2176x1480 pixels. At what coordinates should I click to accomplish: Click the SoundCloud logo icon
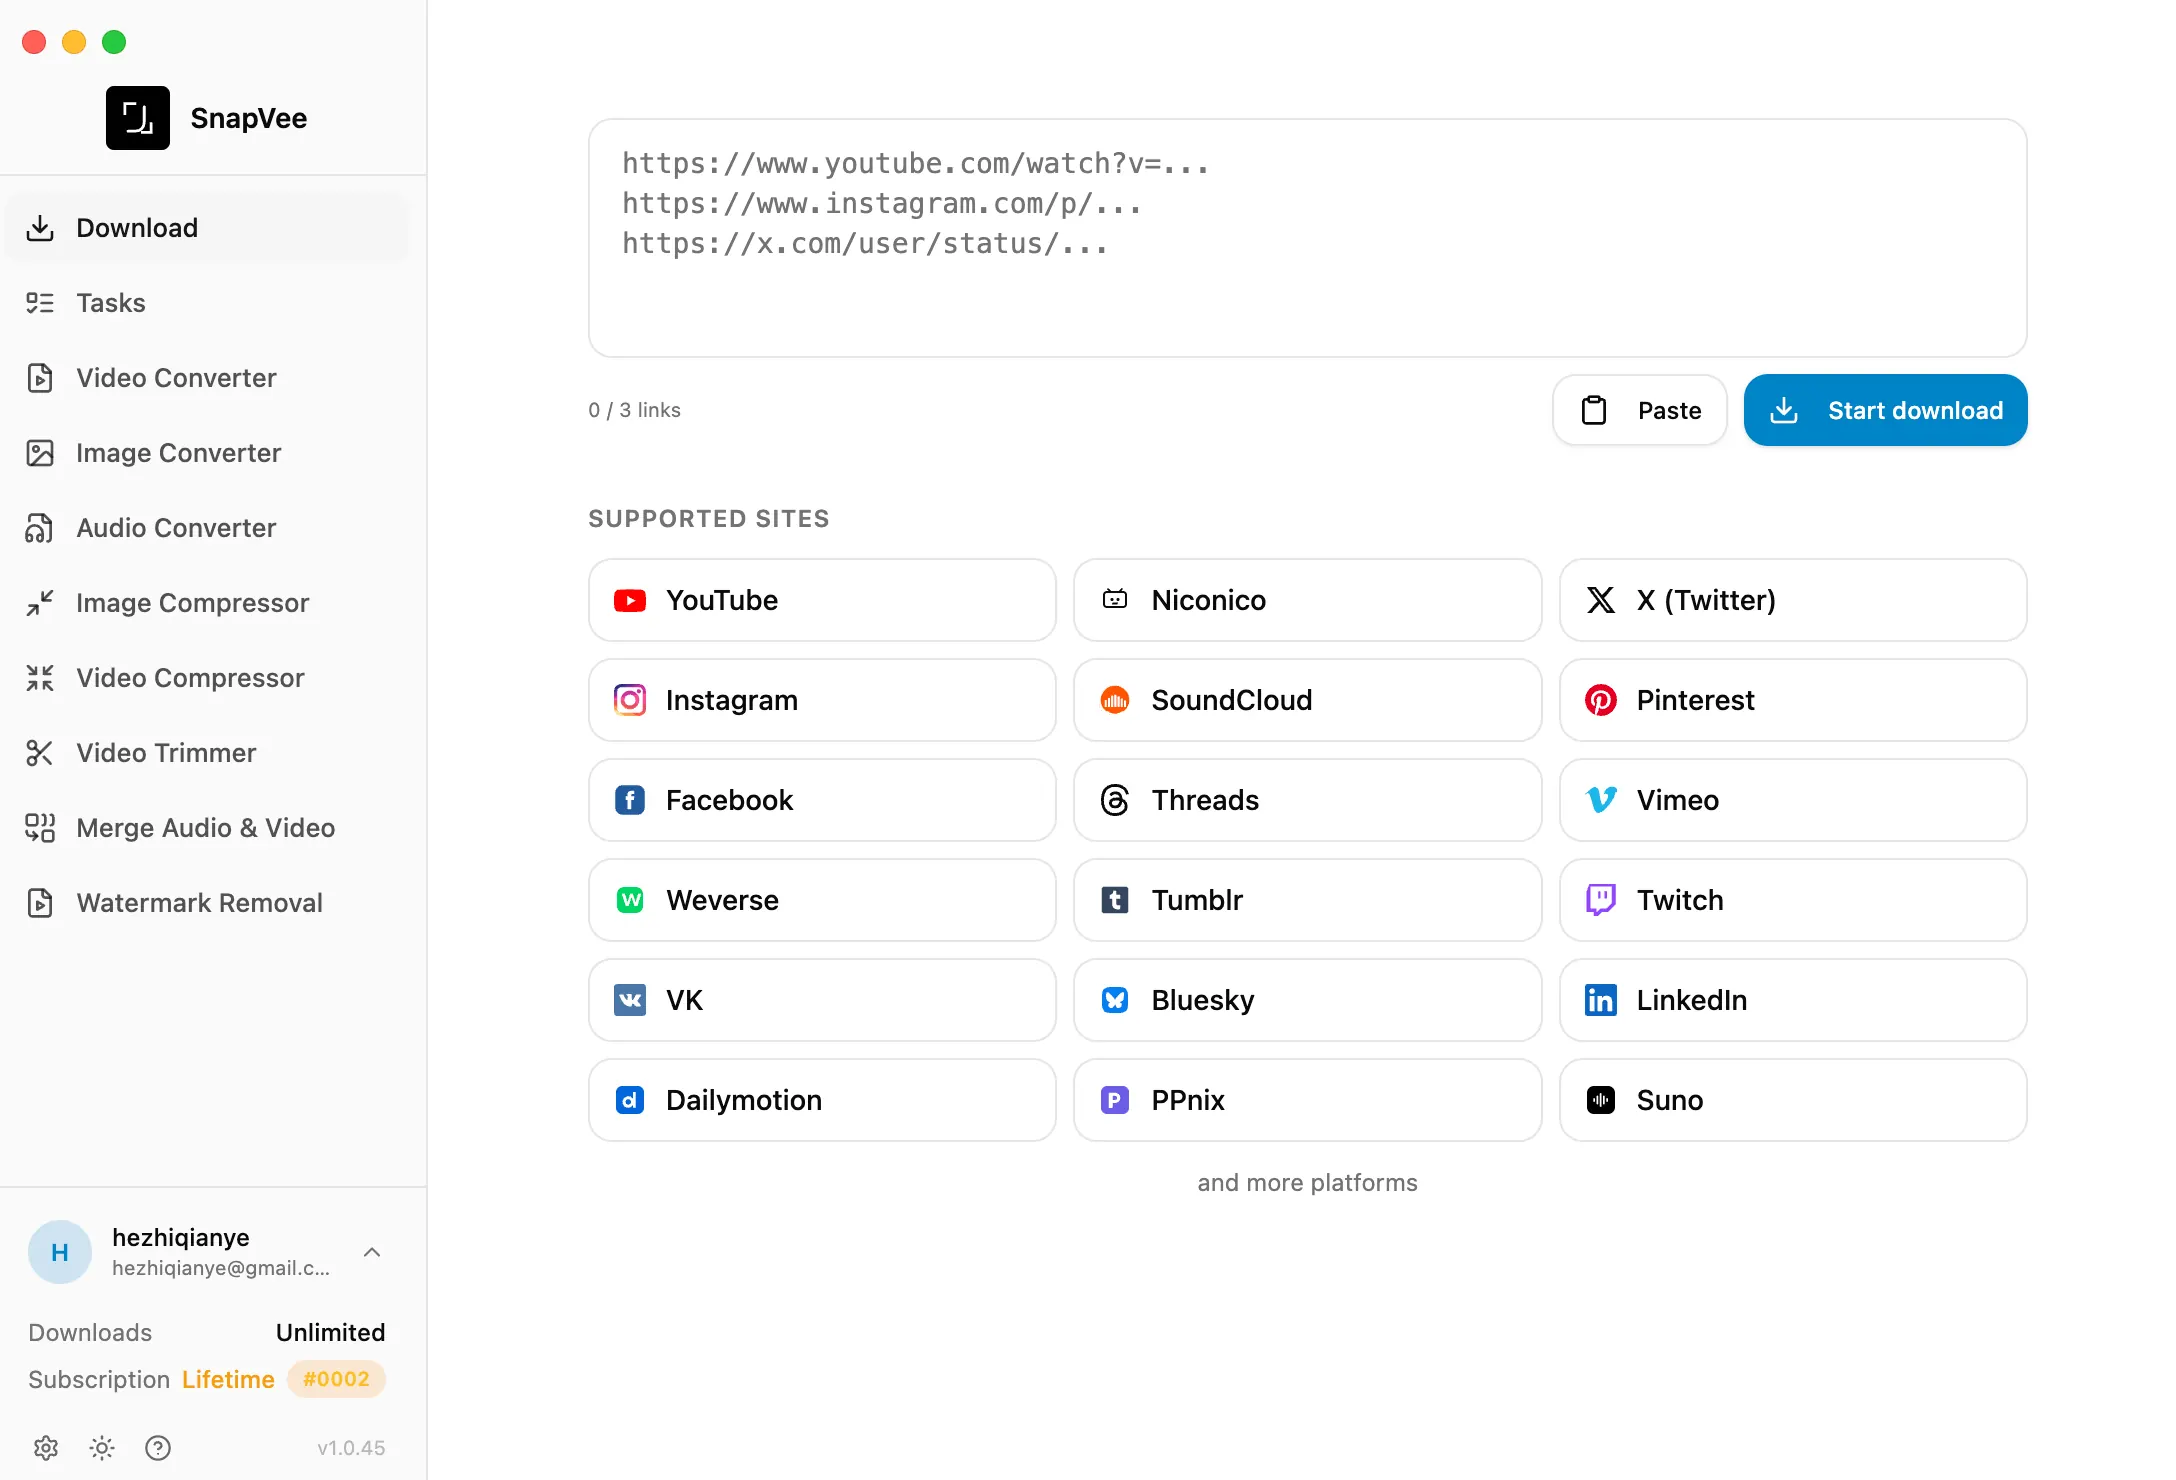[1115, 700]
